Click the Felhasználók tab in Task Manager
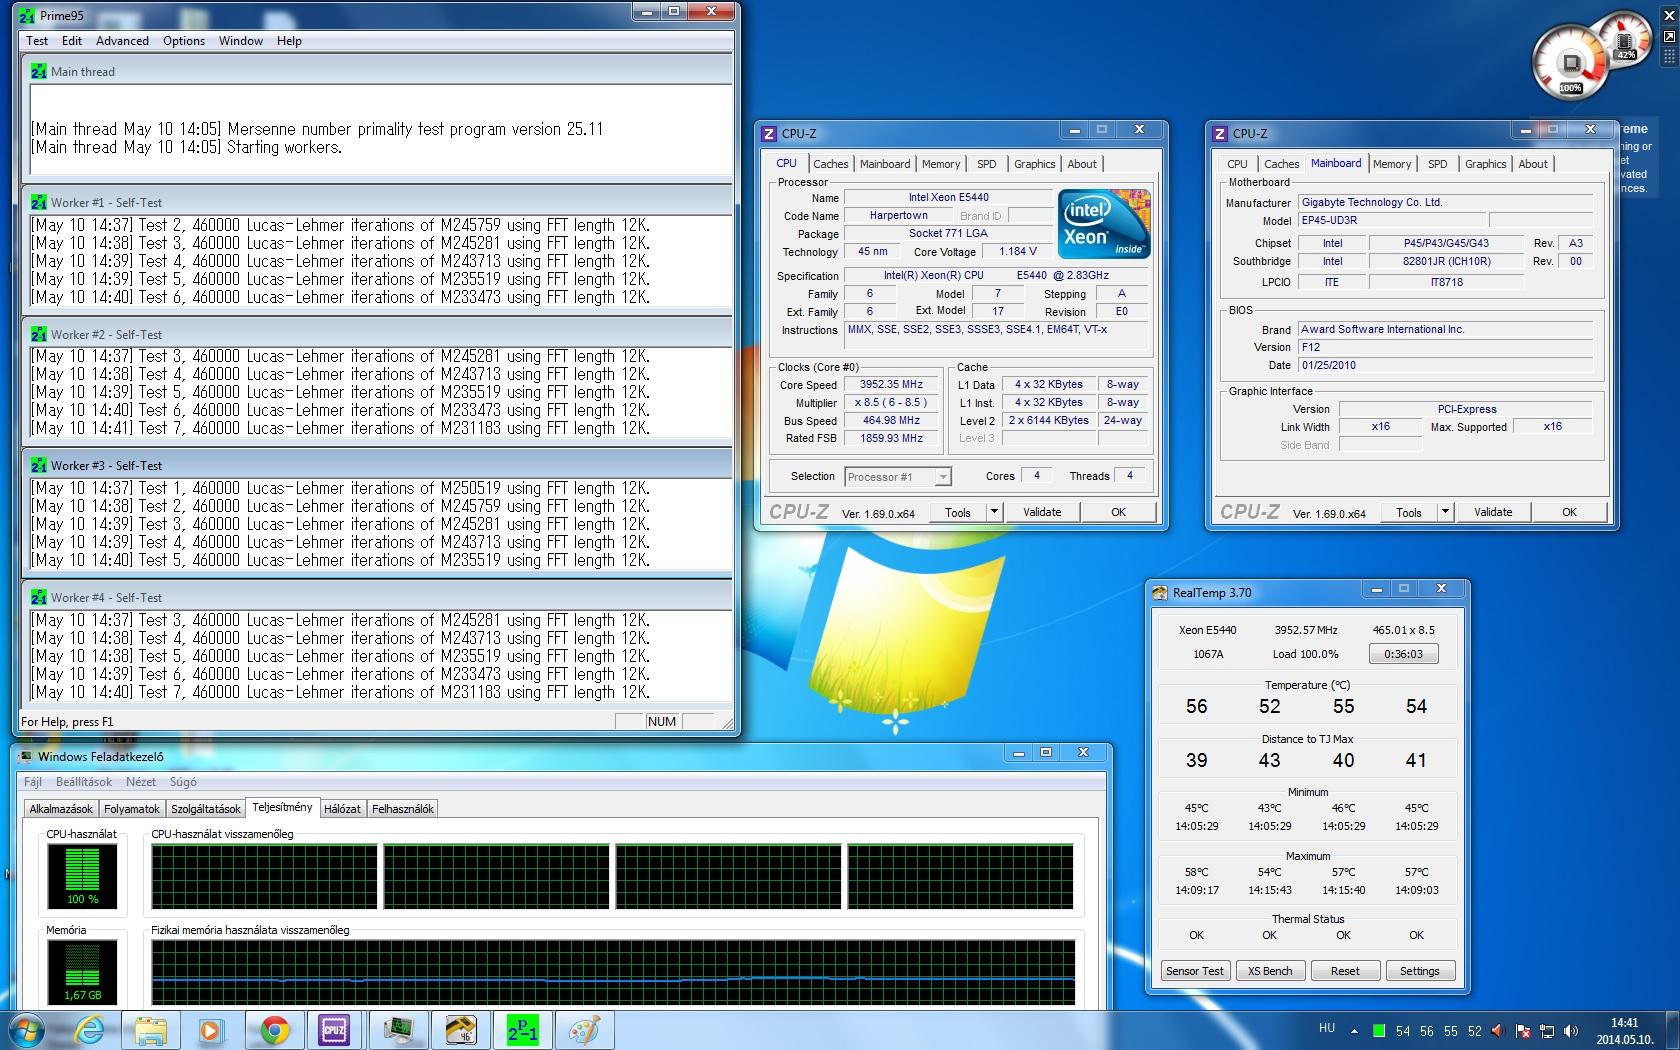 coord(403,809)
